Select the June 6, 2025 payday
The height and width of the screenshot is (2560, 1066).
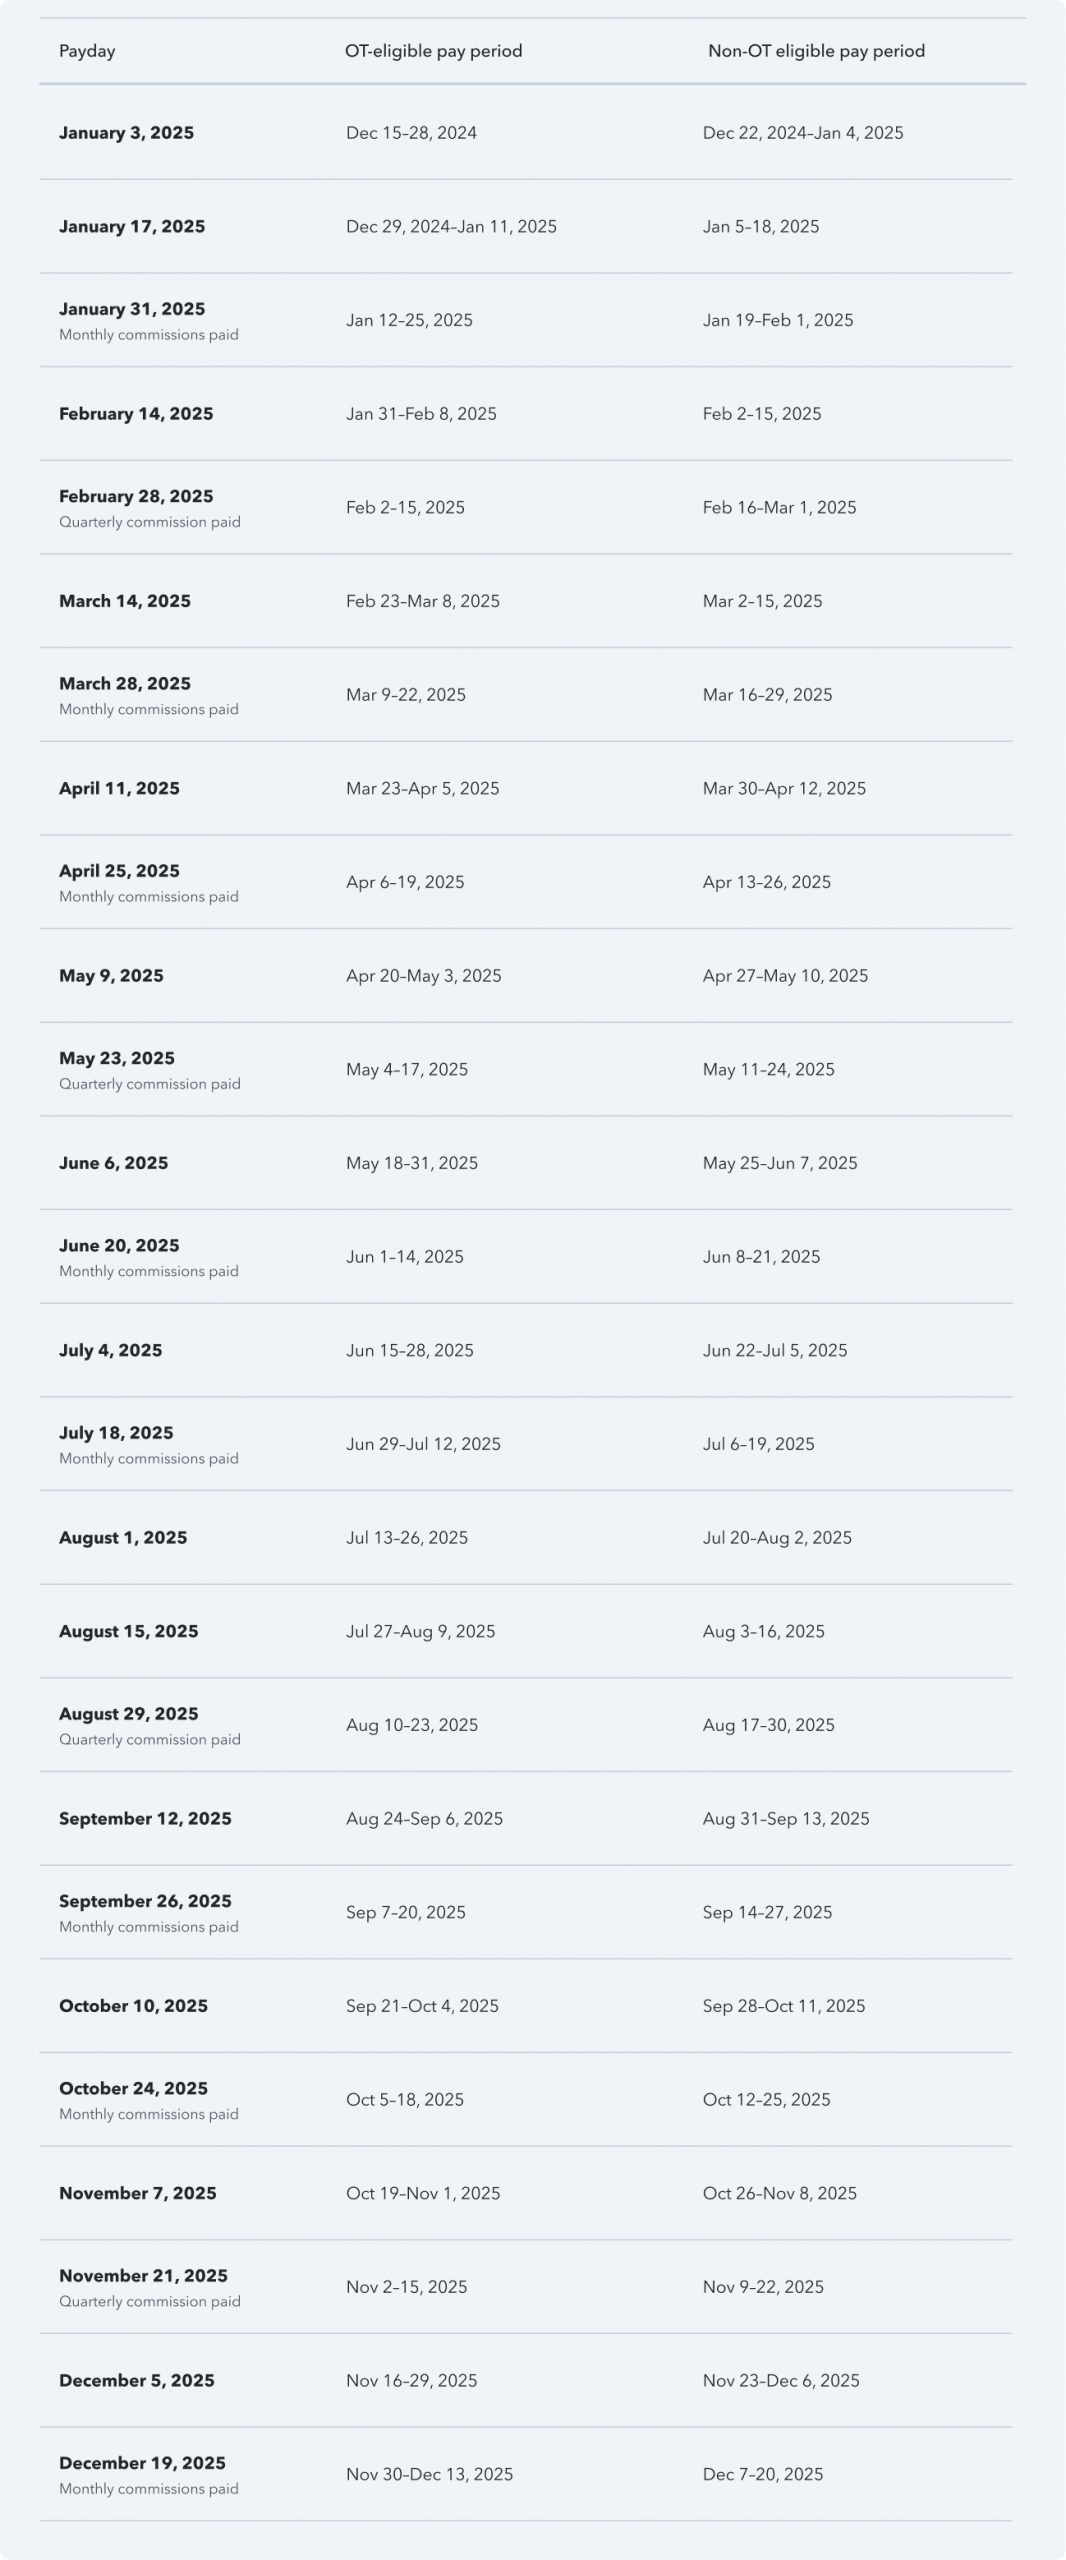point(113,1163)
